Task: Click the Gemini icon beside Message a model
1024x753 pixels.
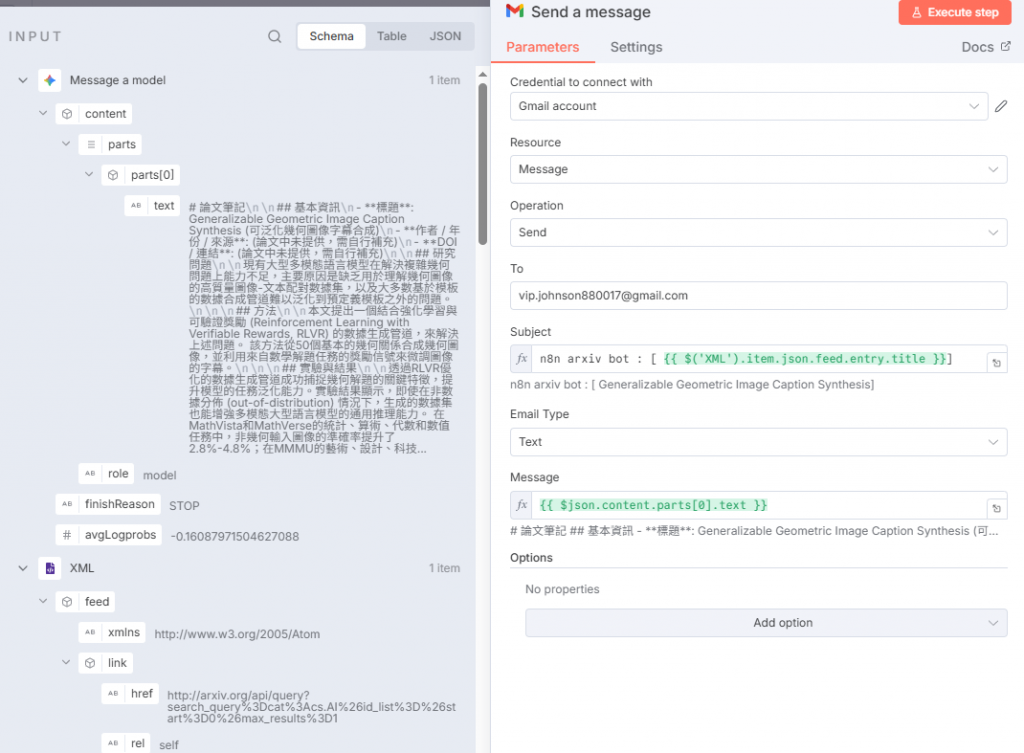Action: click(50, 80)
